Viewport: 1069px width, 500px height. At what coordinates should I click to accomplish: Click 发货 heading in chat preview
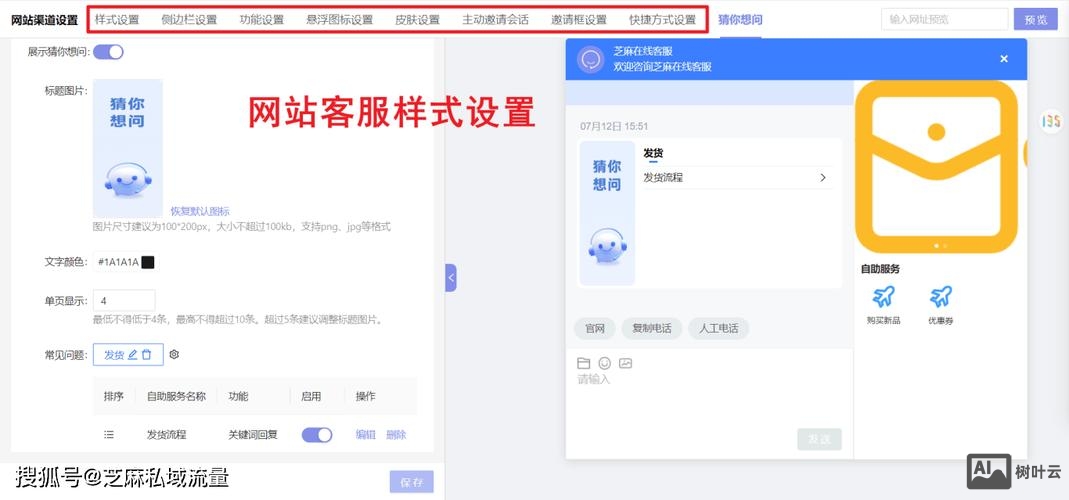(653, 153)
